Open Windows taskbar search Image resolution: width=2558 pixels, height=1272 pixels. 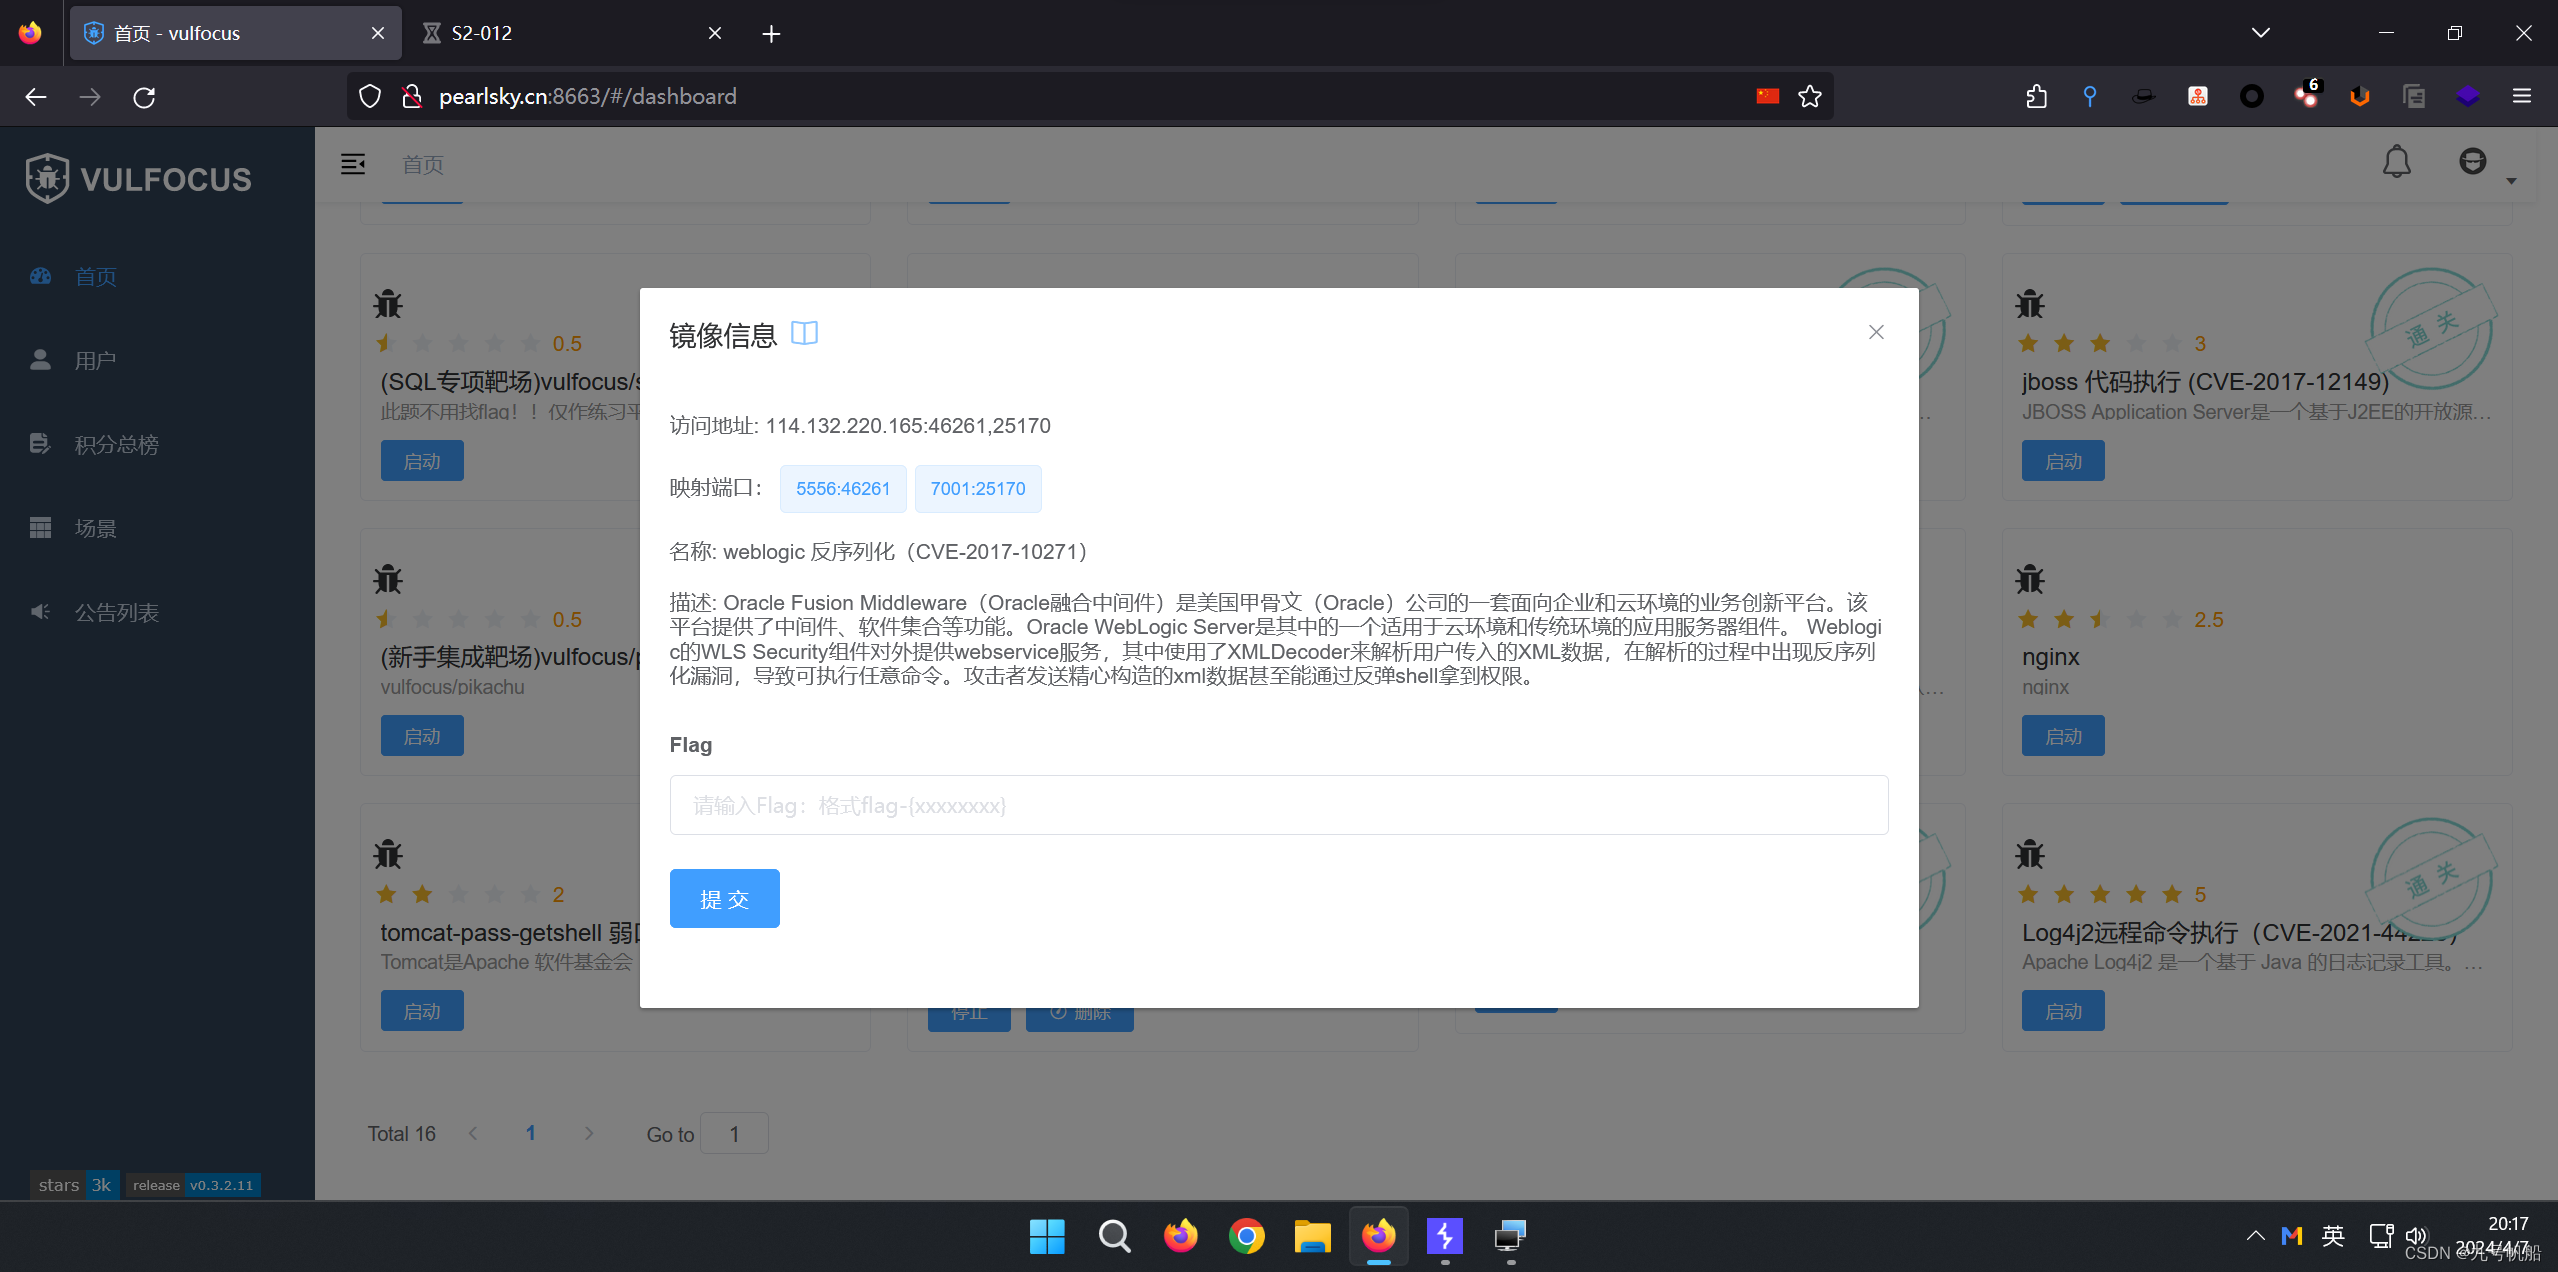[1113, 1237]
